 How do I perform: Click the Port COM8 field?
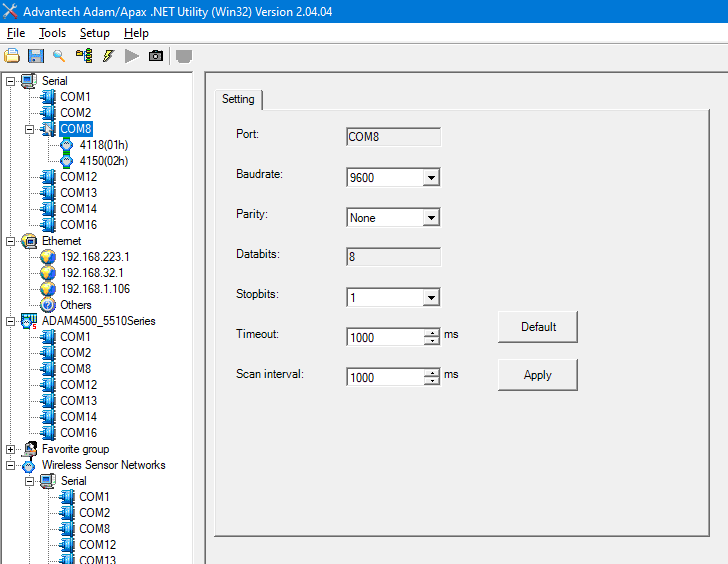coord(393,137)
